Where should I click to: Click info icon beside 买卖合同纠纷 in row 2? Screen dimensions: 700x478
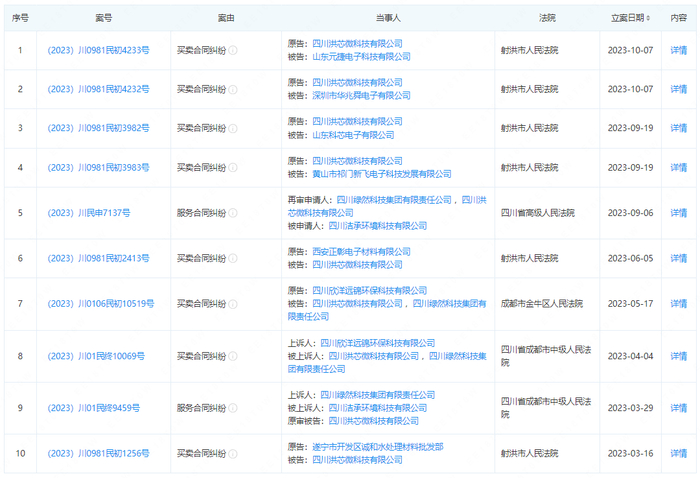click(233, 89)
